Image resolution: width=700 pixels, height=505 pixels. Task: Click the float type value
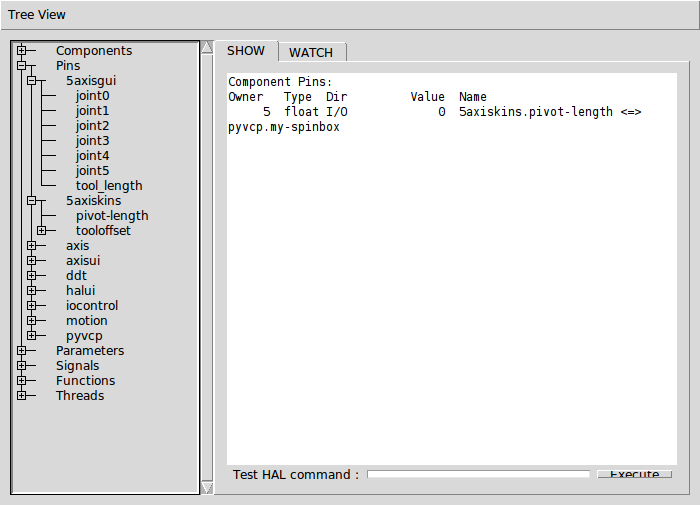pos(301,112)
